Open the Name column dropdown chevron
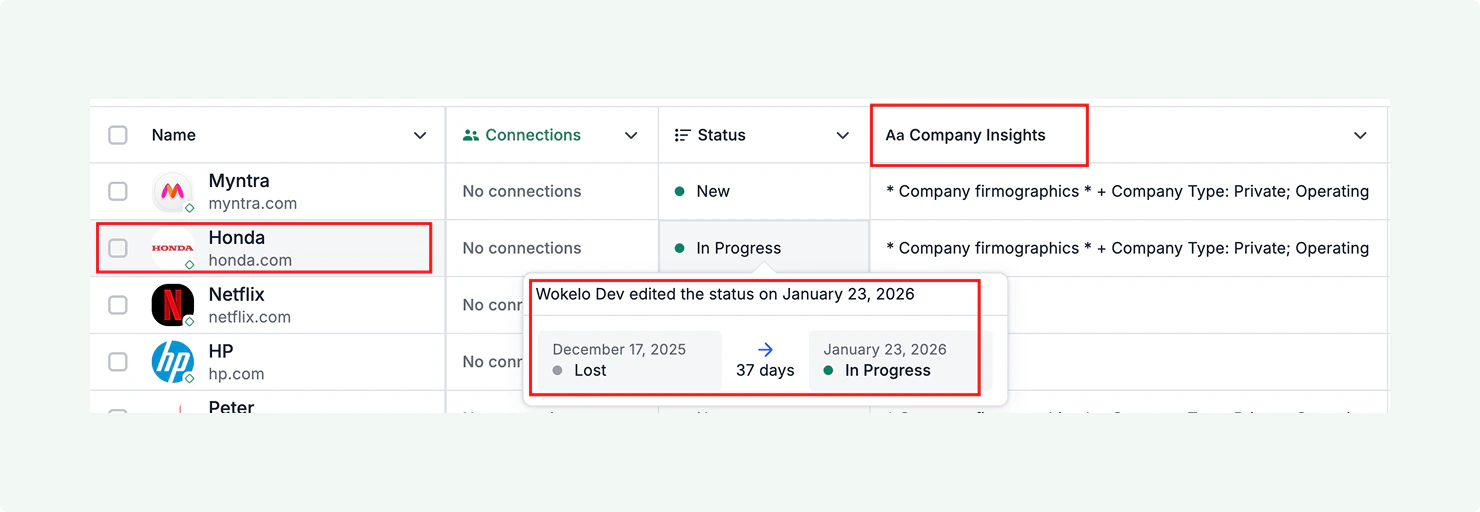 tap(420, 135)
